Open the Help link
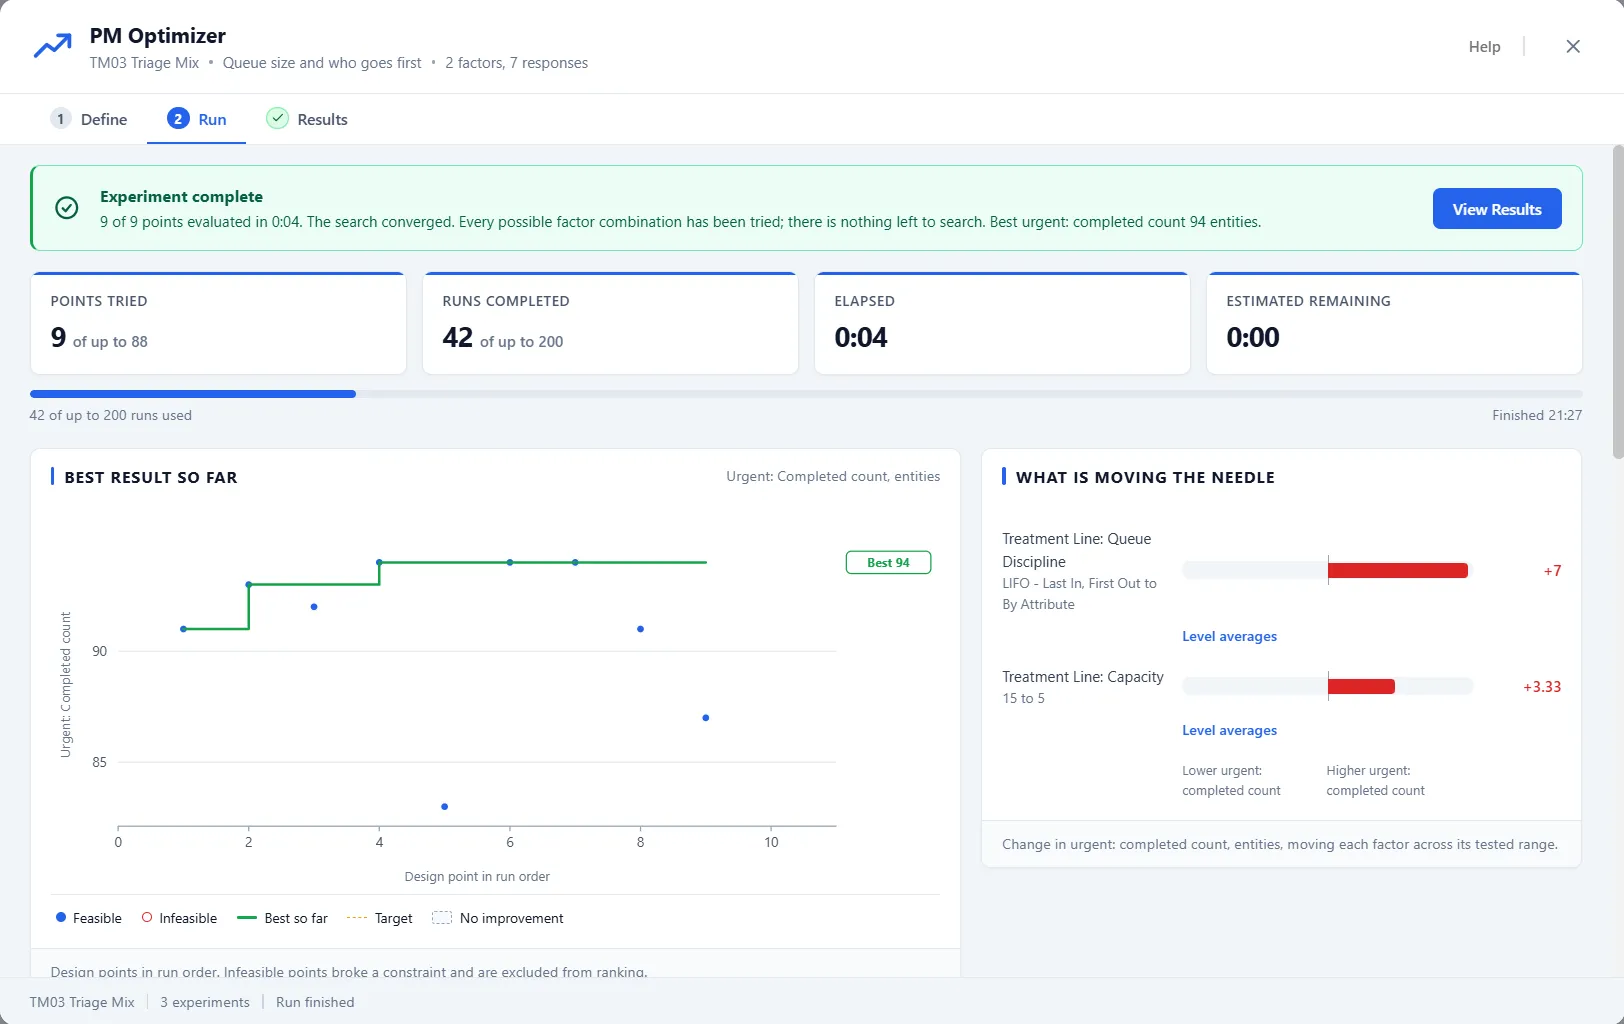This screenshot has height=1024, width=1624. [1484, 46]
